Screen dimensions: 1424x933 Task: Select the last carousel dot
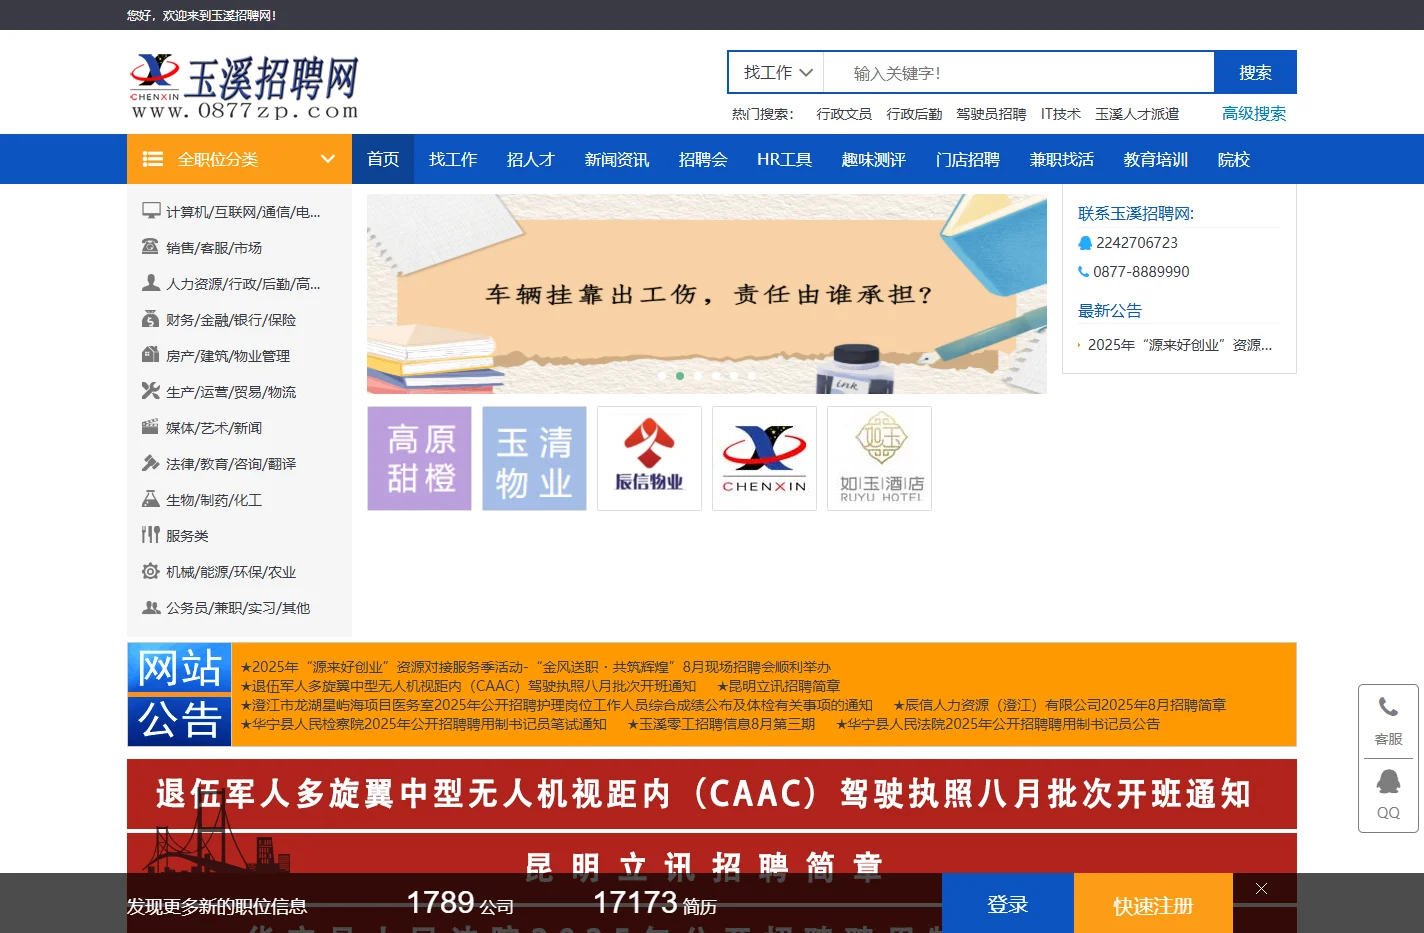(752, 376)
